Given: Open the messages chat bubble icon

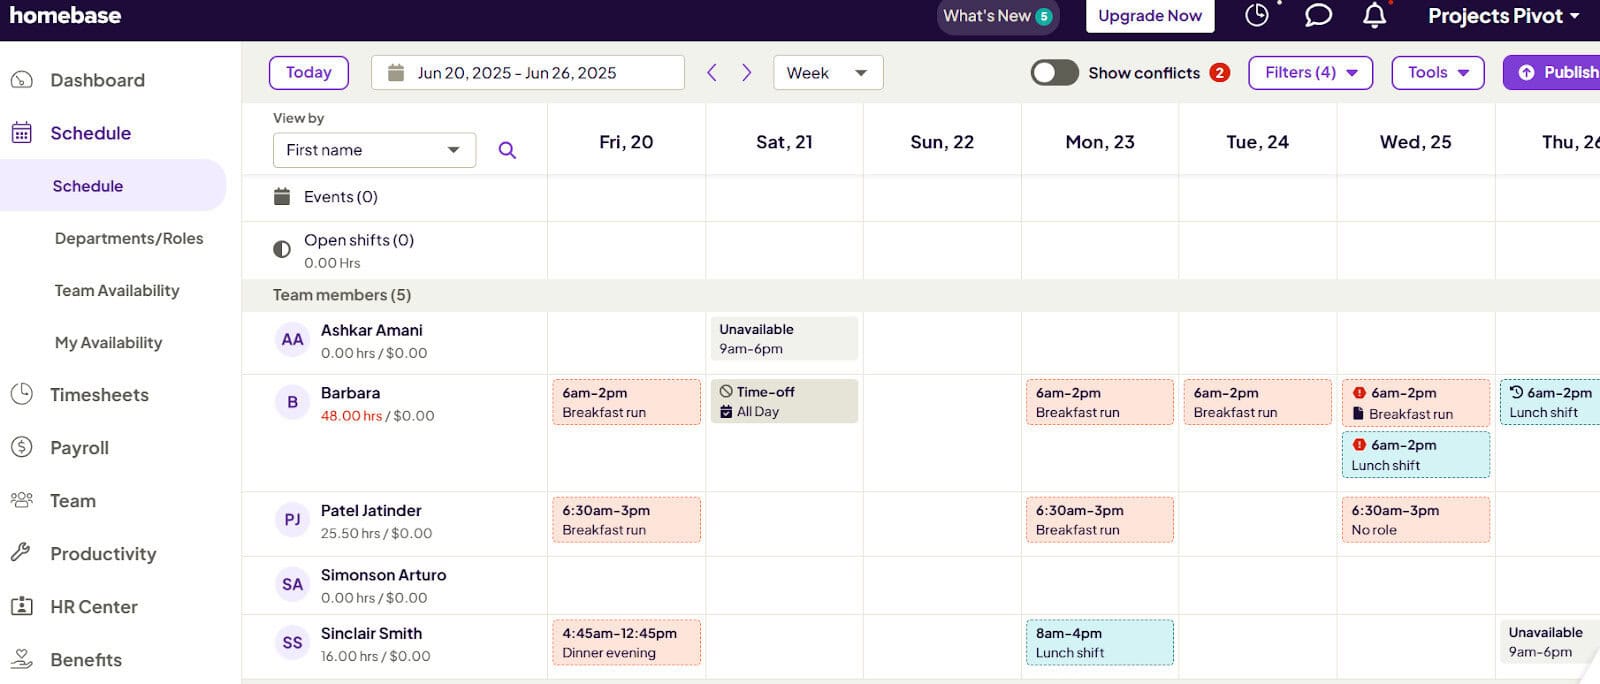Looking at the screenshot, I should point(1318,15).
